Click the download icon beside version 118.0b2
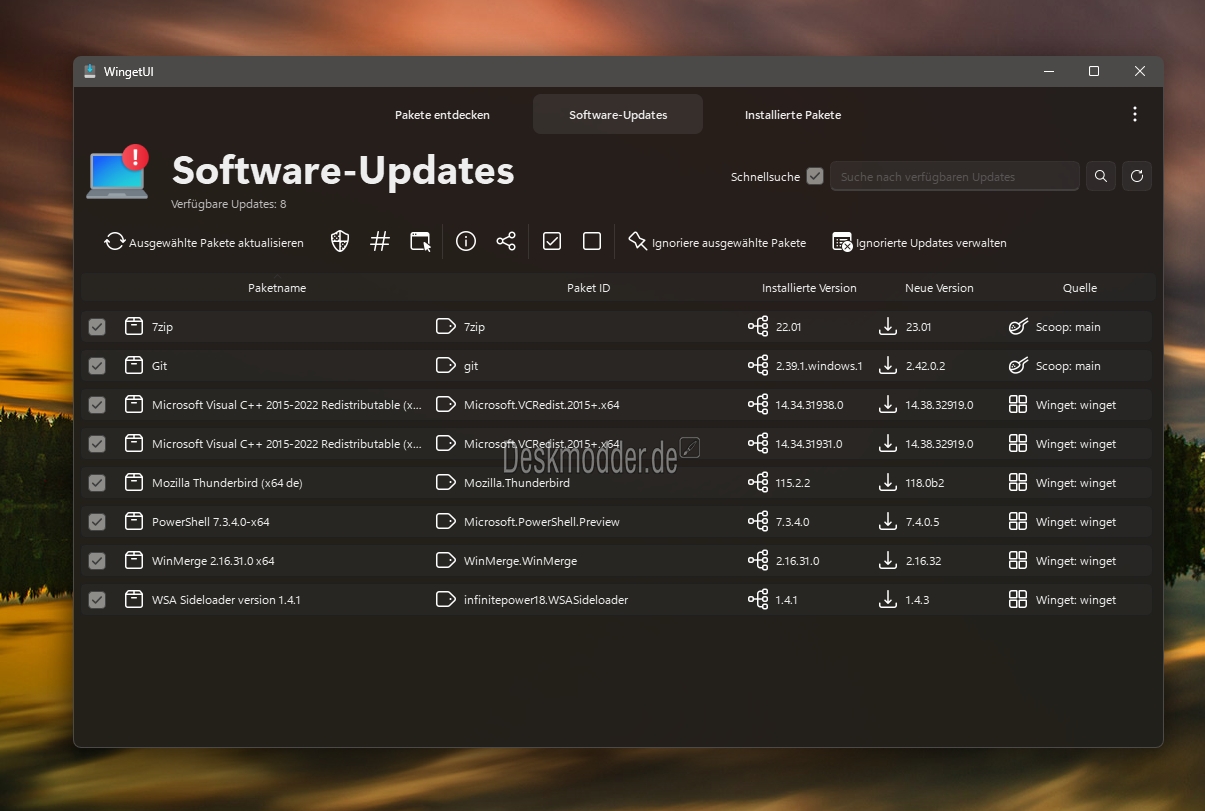Screen dimensions: 1205x811 pos(887,483)
